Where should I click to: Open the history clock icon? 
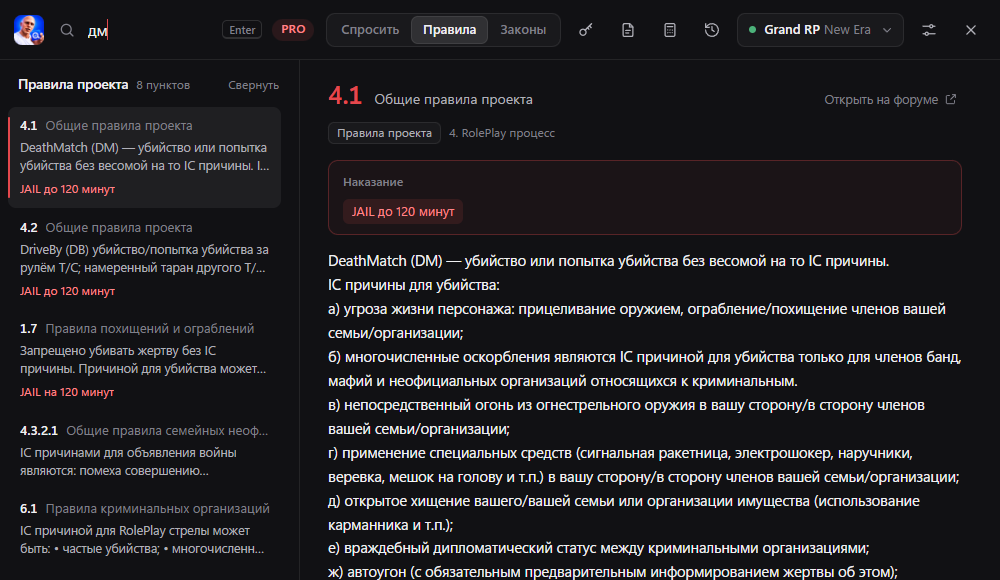pos(712,30)
